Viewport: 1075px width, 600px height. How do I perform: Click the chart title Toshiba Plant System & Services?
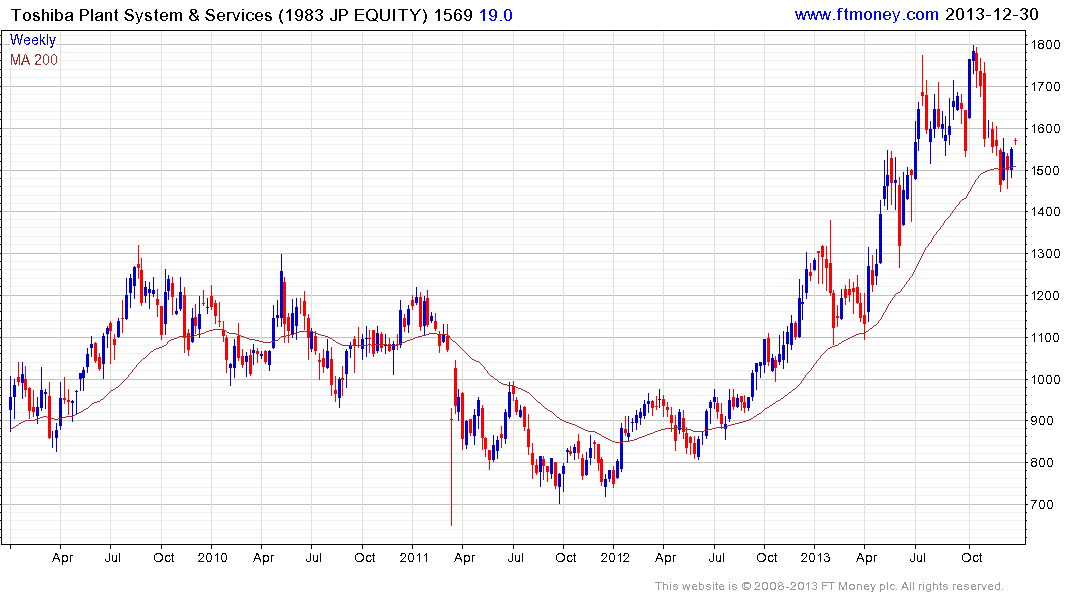point(143,15)
